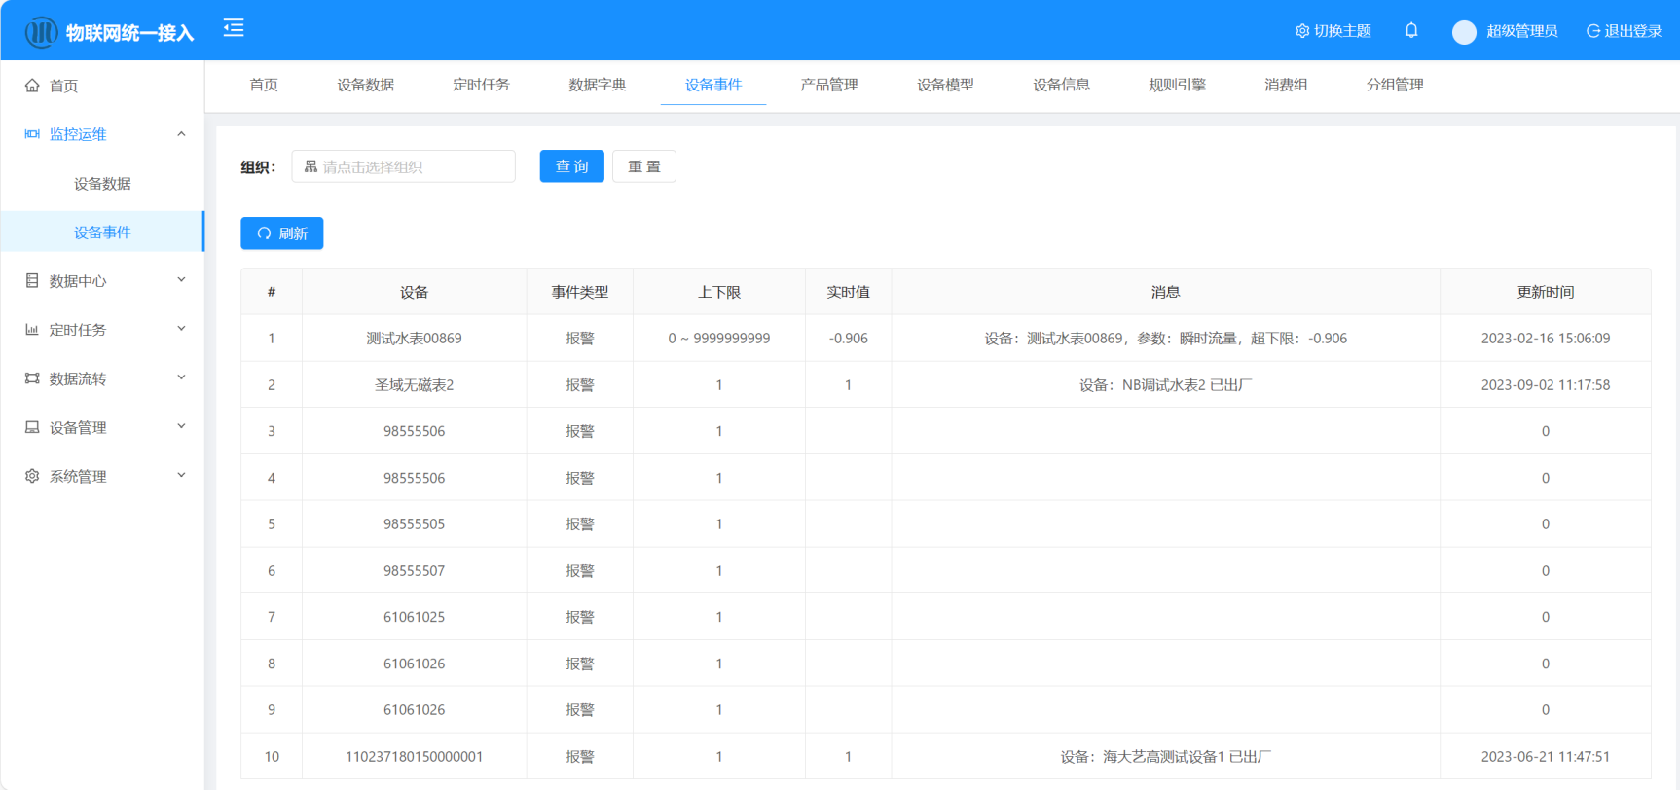1680x791 pixels.
Task: Click the 切换主题 theme gear icon
Action: pyautogui.click(x=1302, y=31)
